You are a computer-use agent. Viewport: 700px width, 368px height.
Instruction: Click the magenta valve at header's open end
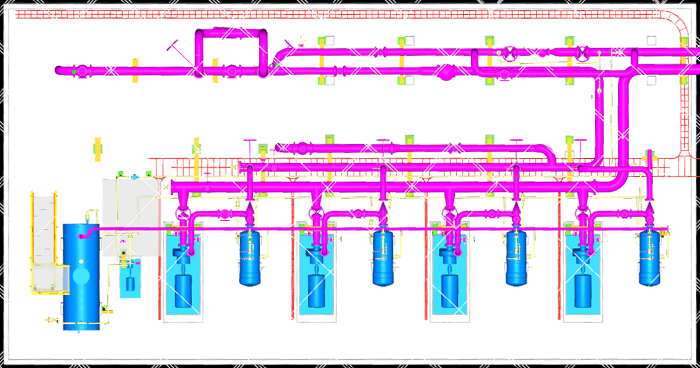click(82, 71)
